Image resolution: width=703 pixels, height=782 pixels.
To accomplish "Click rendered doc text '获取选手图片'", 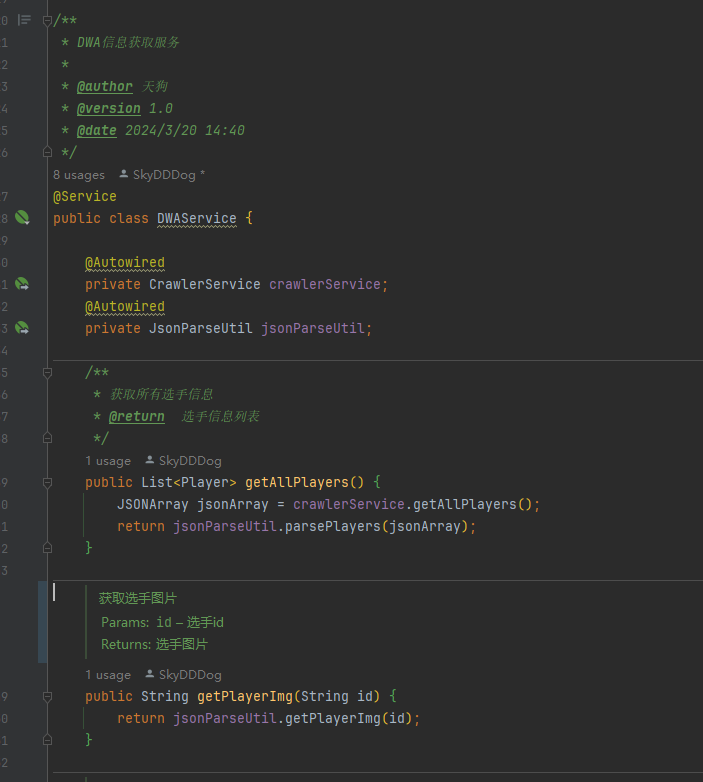I will (138, 598).
